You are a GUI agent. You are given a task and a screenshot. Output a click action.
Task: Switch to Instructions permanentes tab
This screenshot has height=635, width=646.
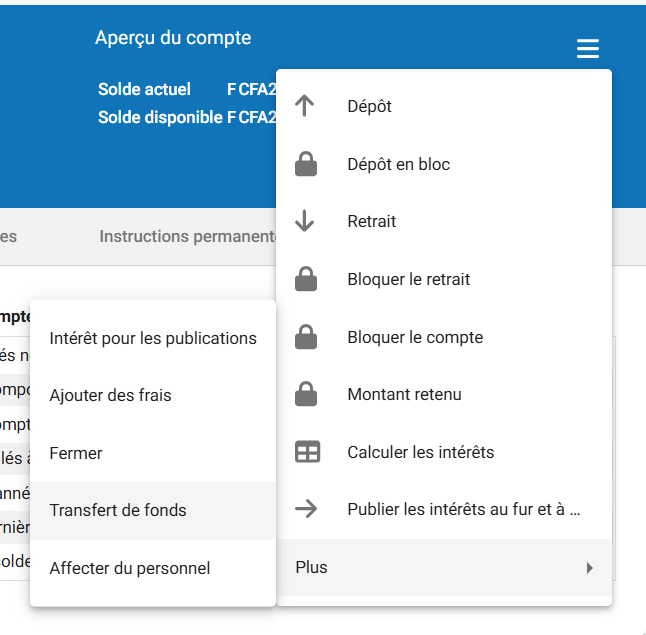tap(187, 237)
